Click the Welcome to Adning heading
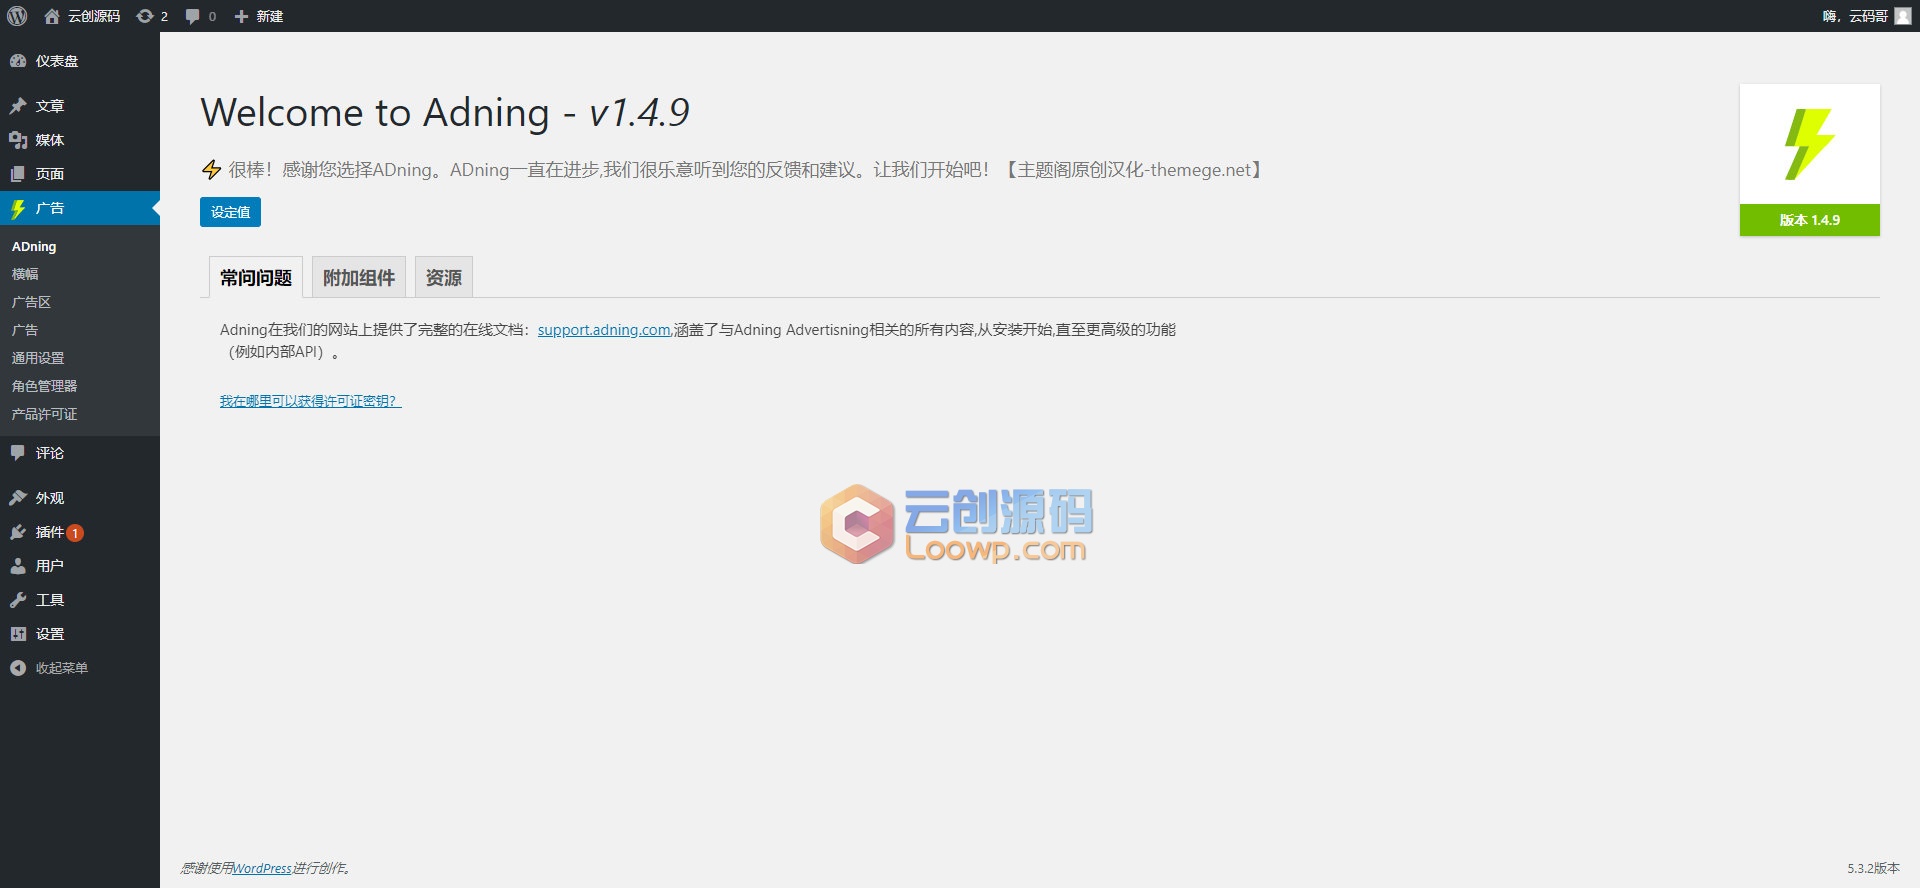 [445, 112]
